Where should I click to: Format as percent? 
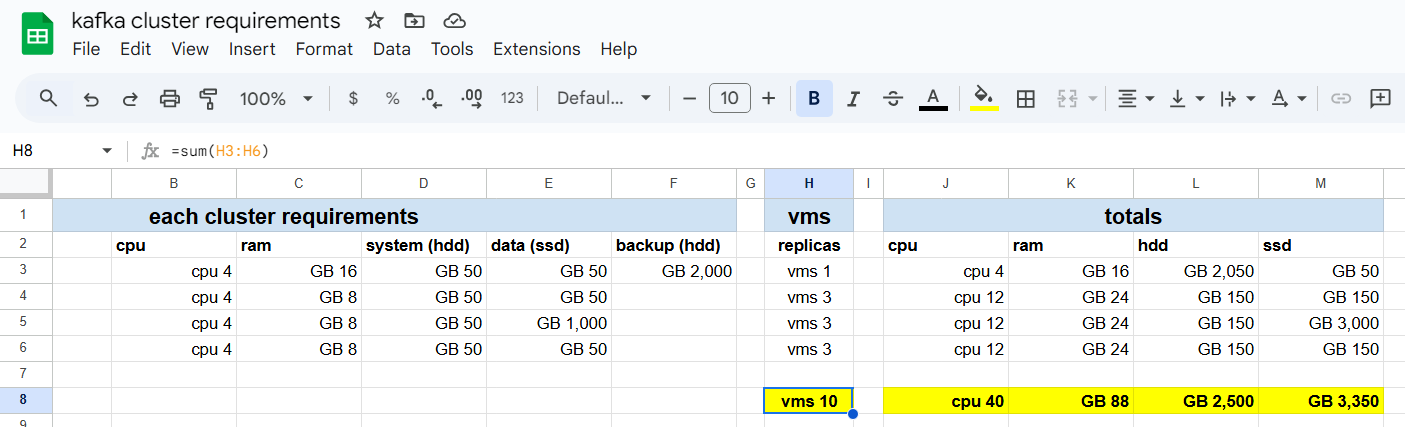point(392,98)
